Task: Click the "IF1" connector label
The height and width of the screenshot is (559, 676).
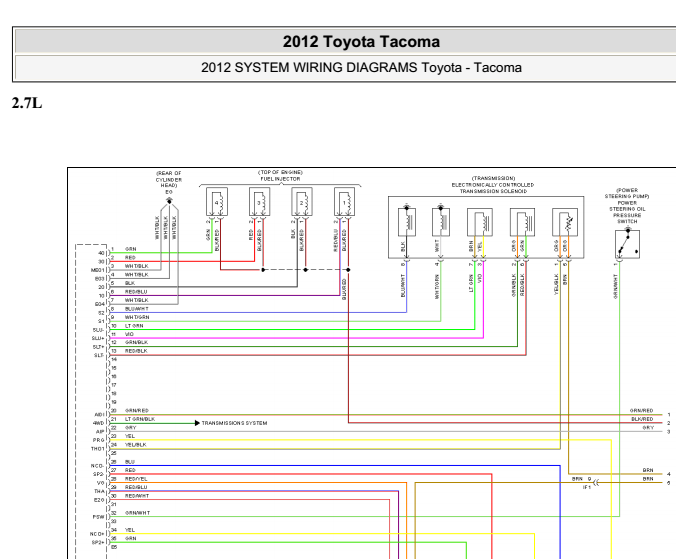Action: coord(587,487)
